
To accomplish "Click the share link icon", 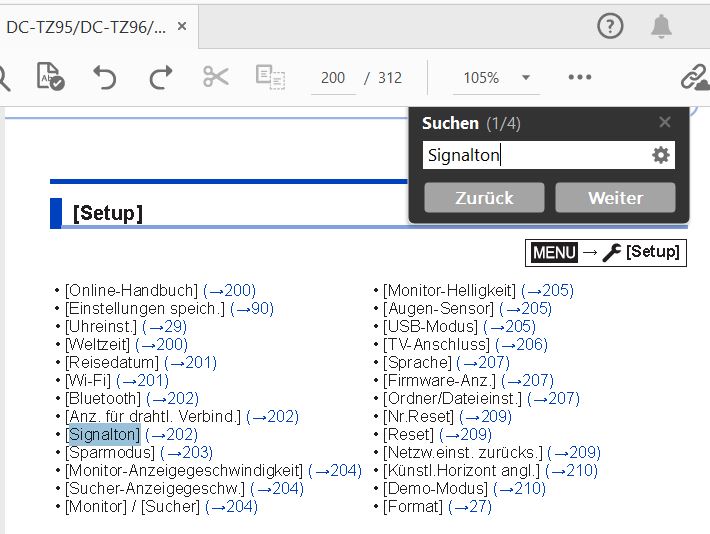I will (x=692, y=78).
